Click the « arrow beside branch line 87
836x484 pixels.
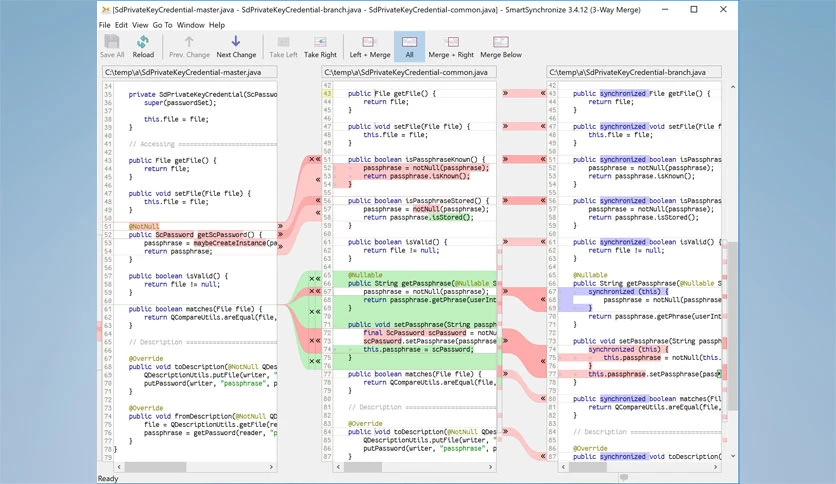(543, 456)
